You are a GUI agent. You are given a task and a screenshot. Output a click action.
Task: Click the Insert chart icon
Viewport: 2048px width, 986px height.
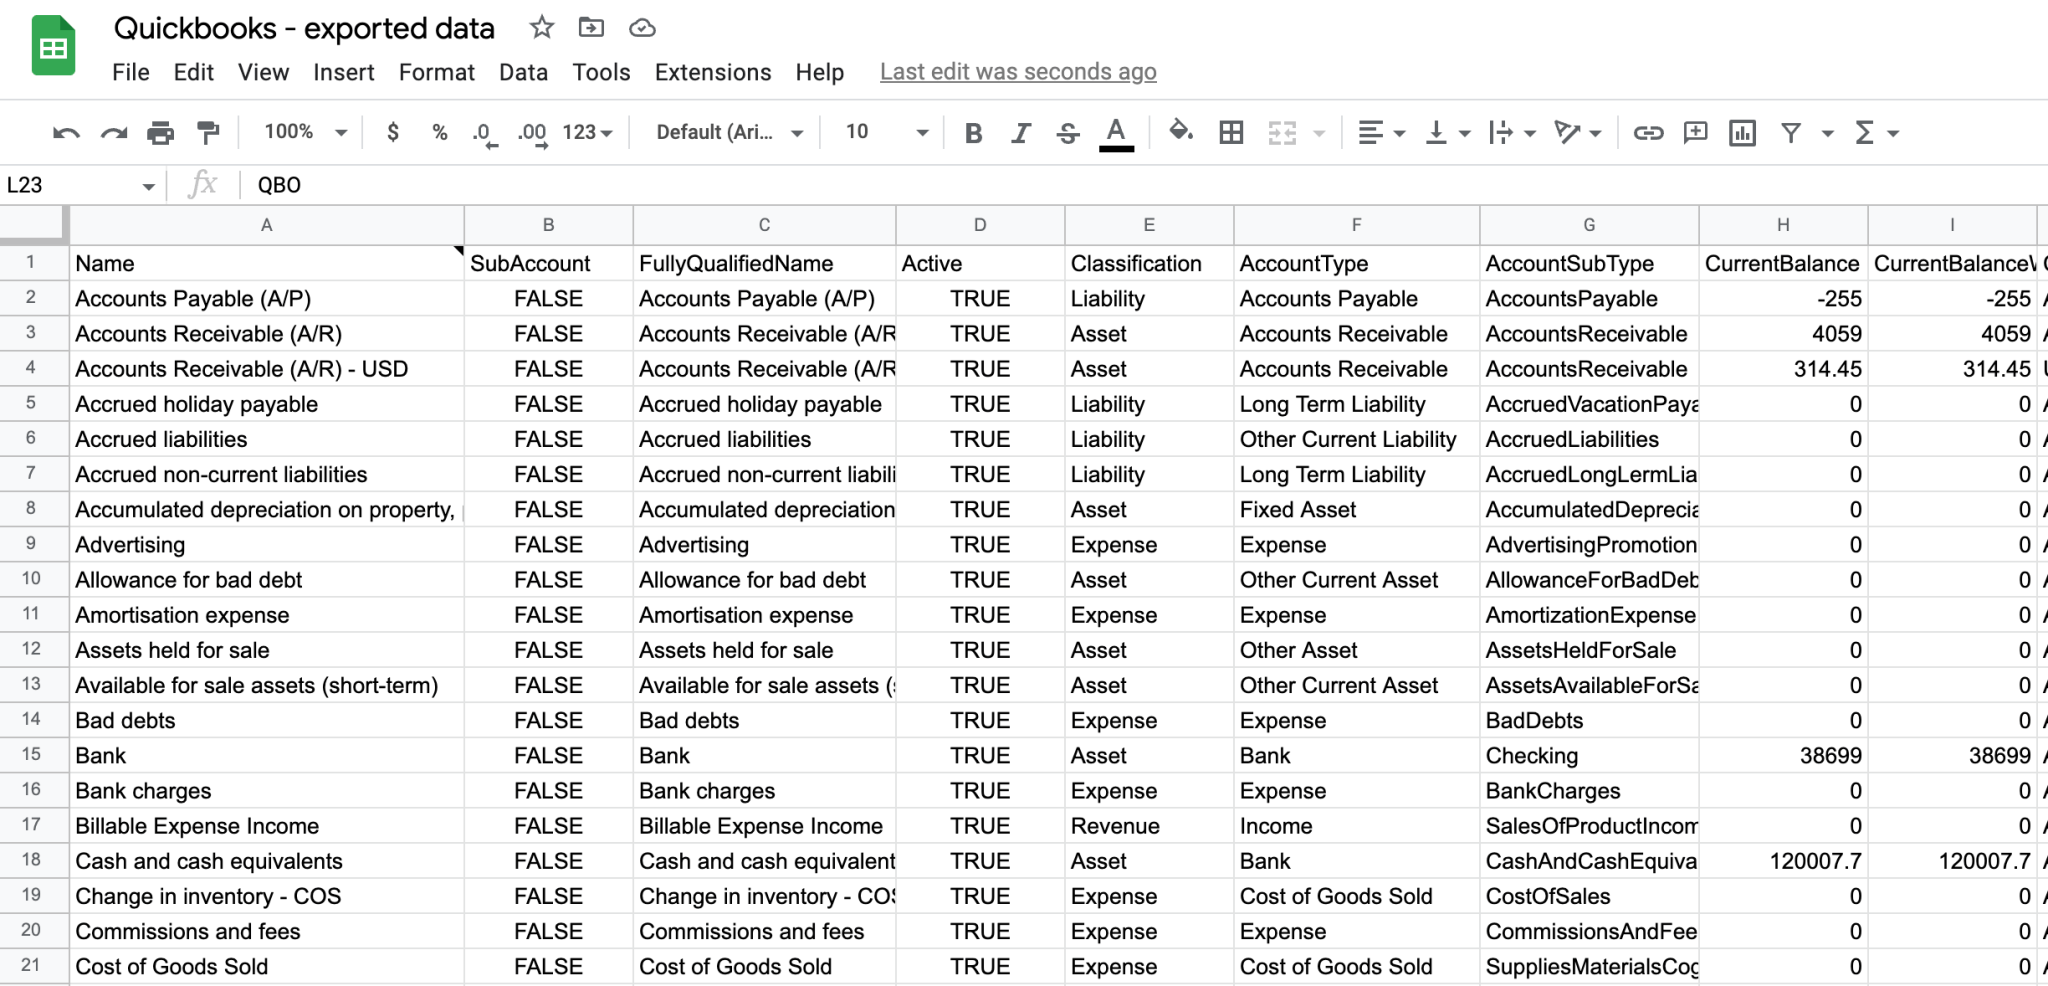[x=1742, y=131]
